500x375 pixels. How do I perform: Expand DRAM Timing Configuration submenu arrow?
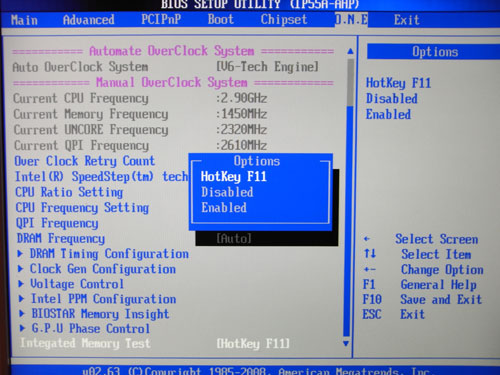point(20,254)
